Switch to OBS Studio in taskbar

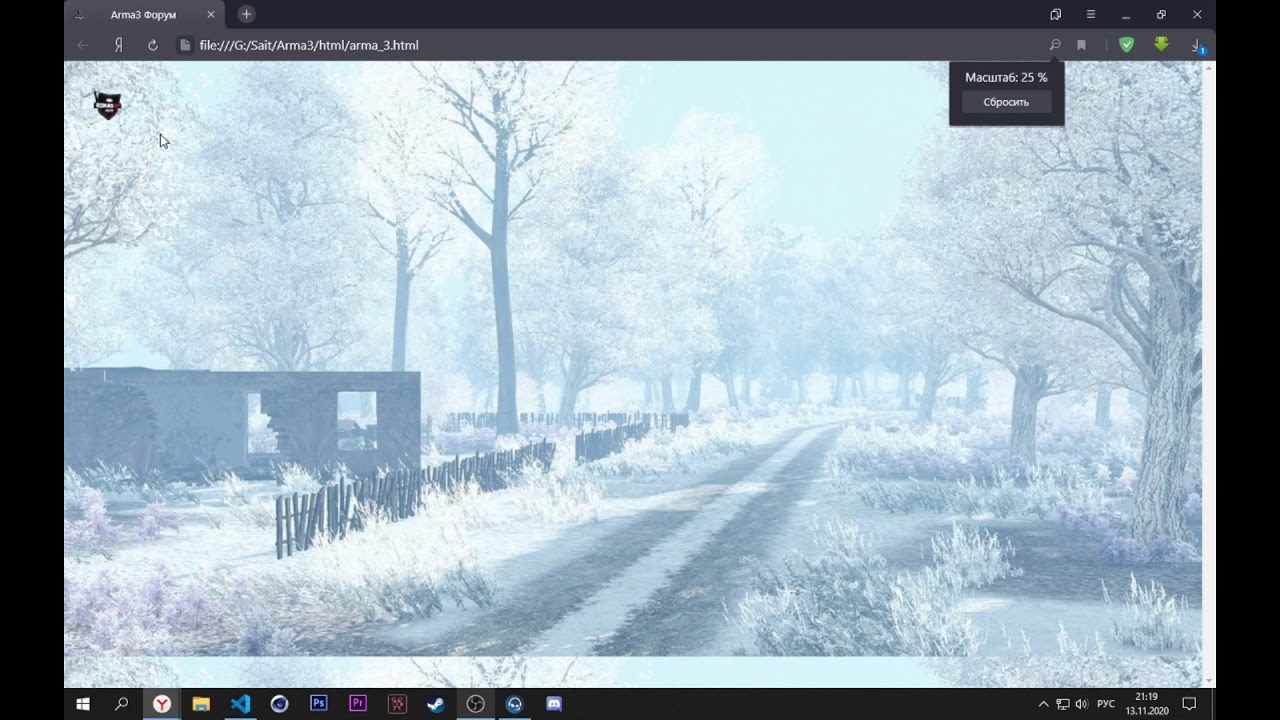pos(476,704)
